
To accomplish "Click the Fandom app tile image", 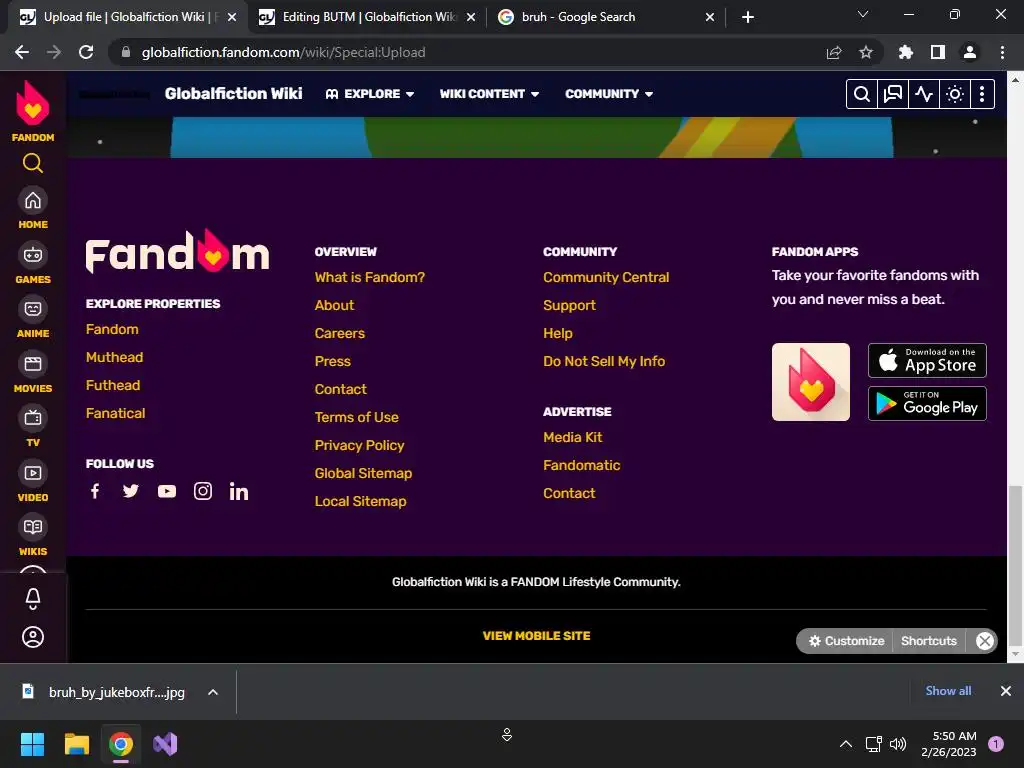I will coord(810,382).
